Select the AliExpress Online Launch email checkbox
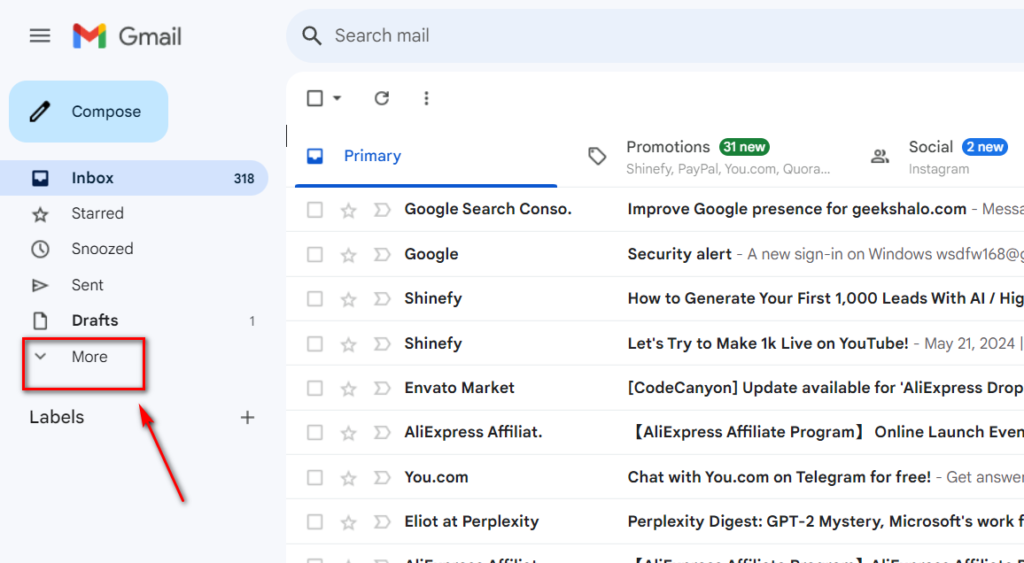 [315, 432]
